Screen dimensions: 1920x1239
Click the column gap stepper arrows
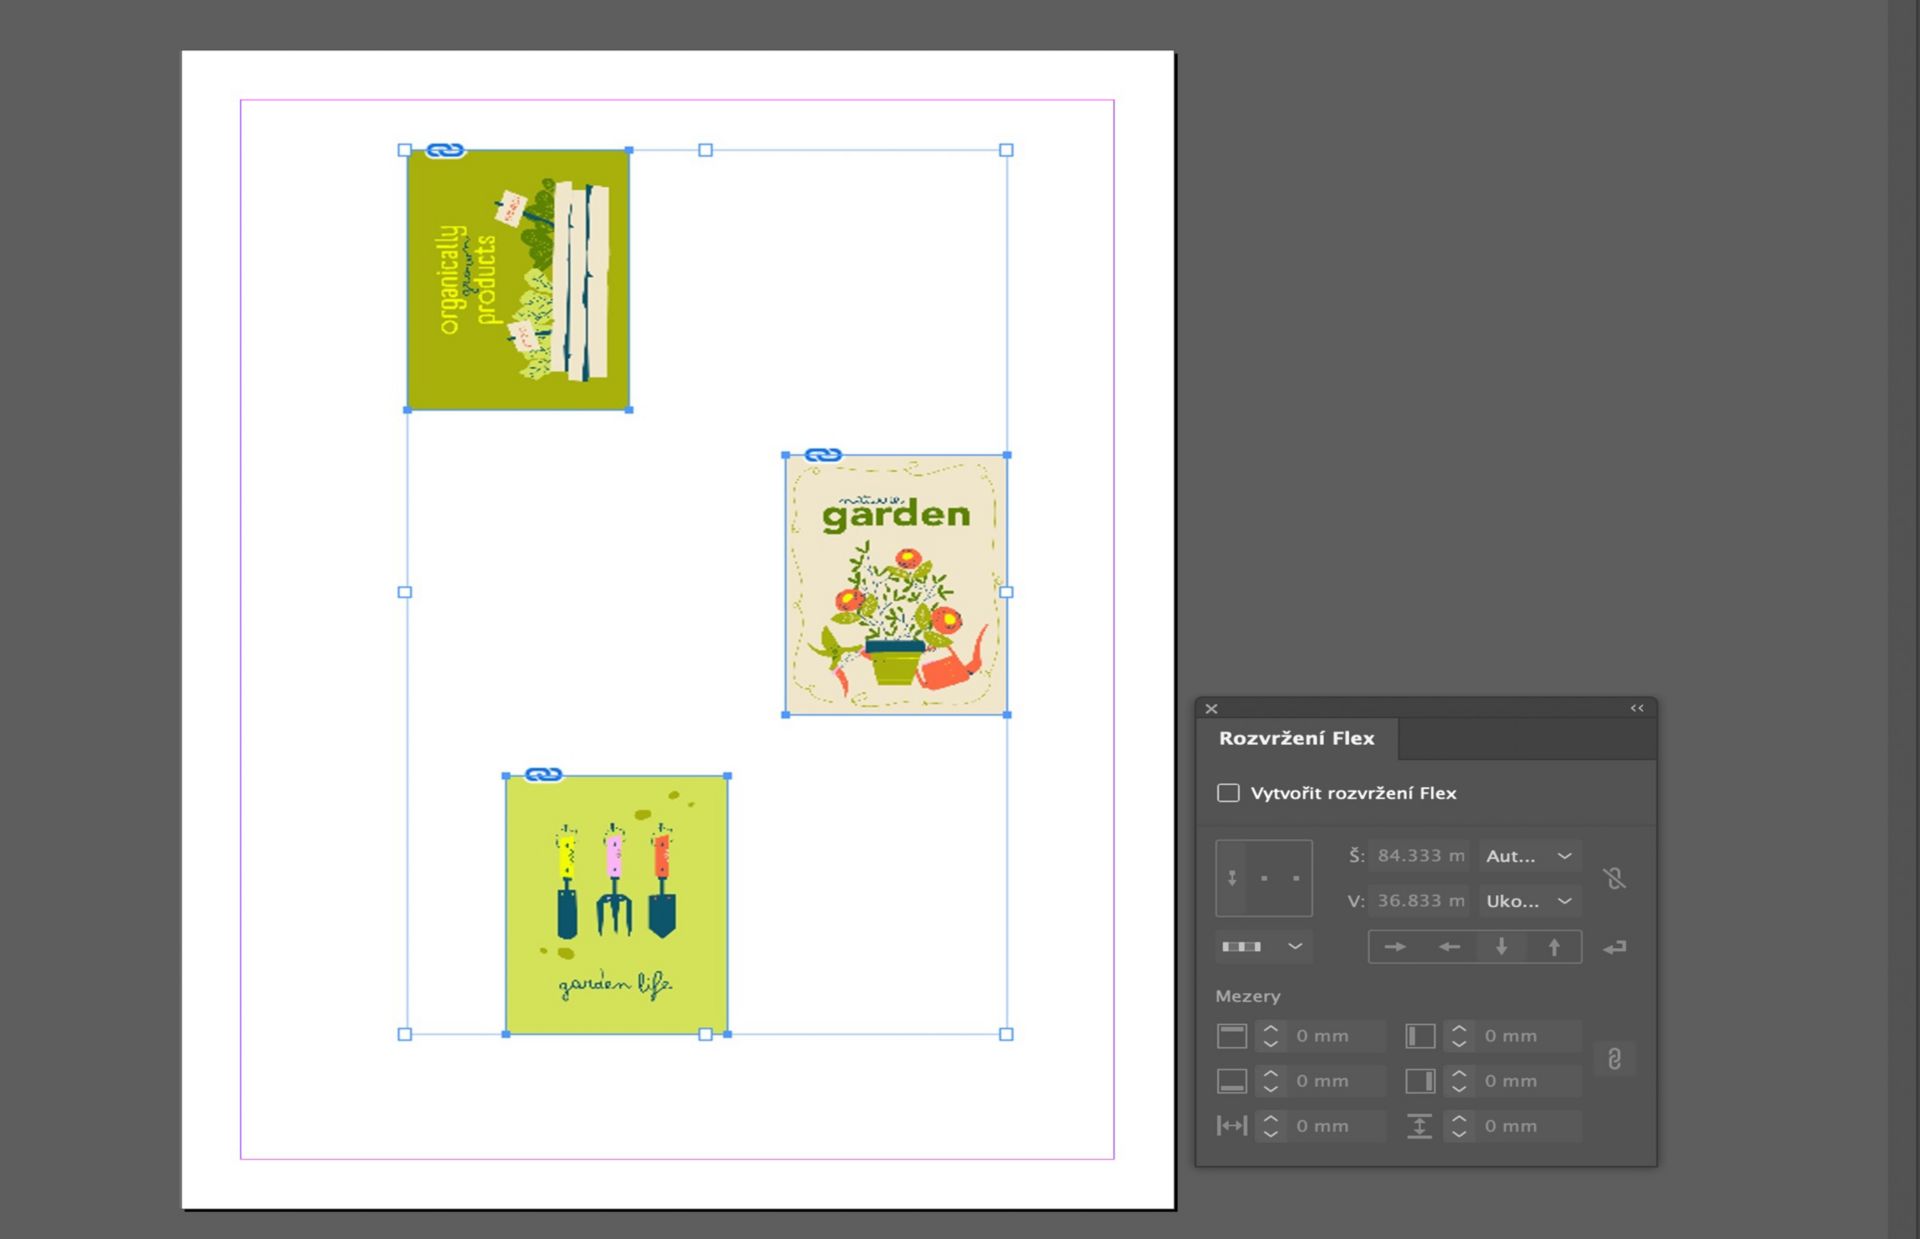1271,1126
